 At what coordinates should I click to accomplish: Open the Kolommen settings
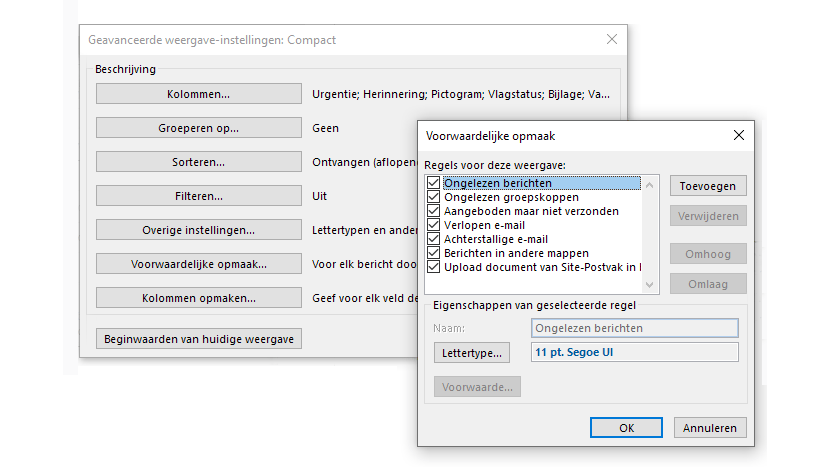pos(199,94)
